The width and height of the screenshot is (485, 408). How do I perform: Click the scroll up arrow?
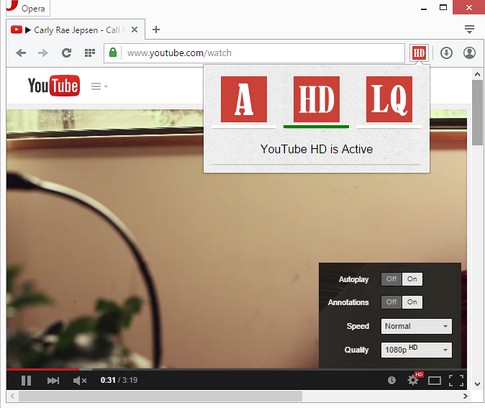477,74
